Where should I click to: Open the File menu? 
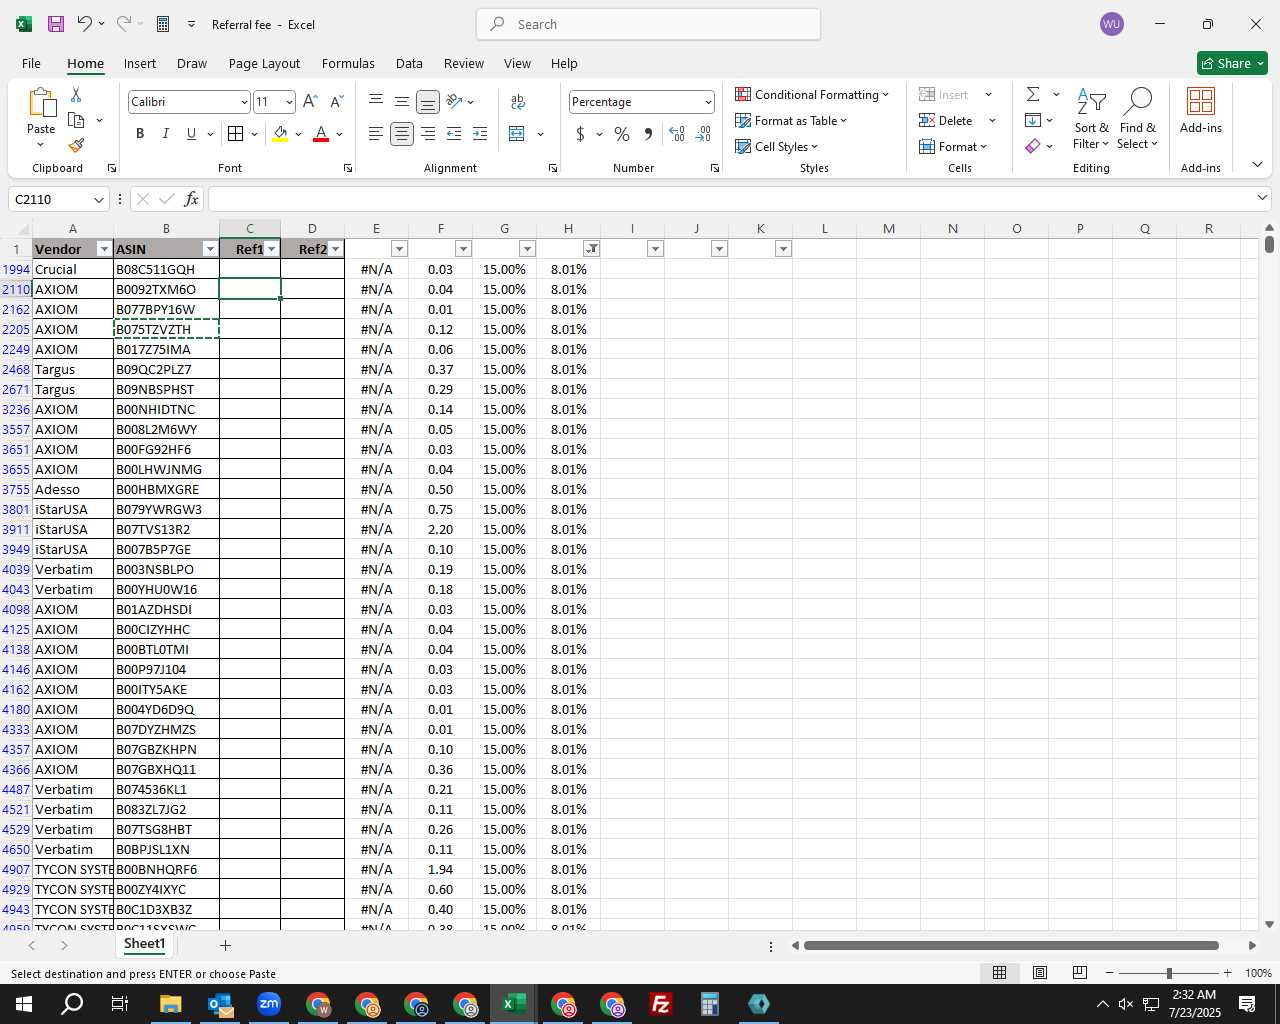click(31, 63)
